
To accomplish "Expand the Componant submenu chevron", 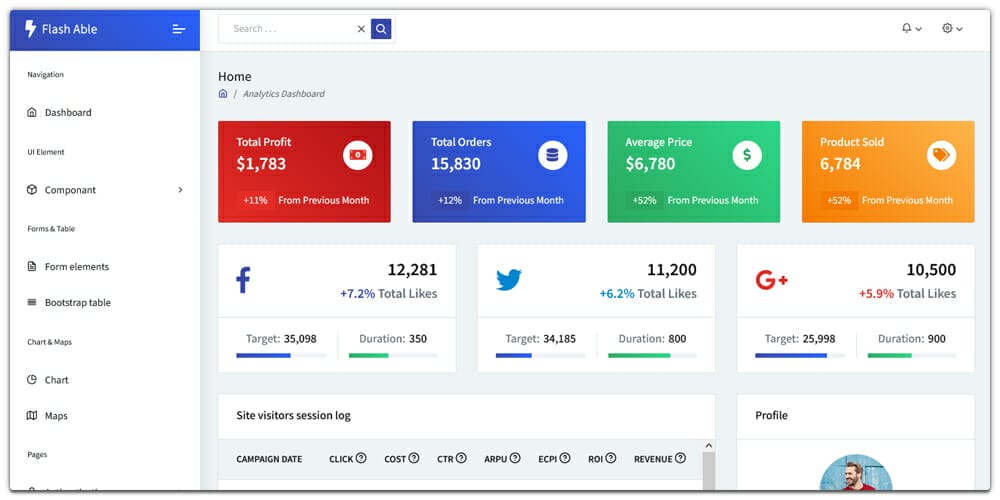I will 180,189.
